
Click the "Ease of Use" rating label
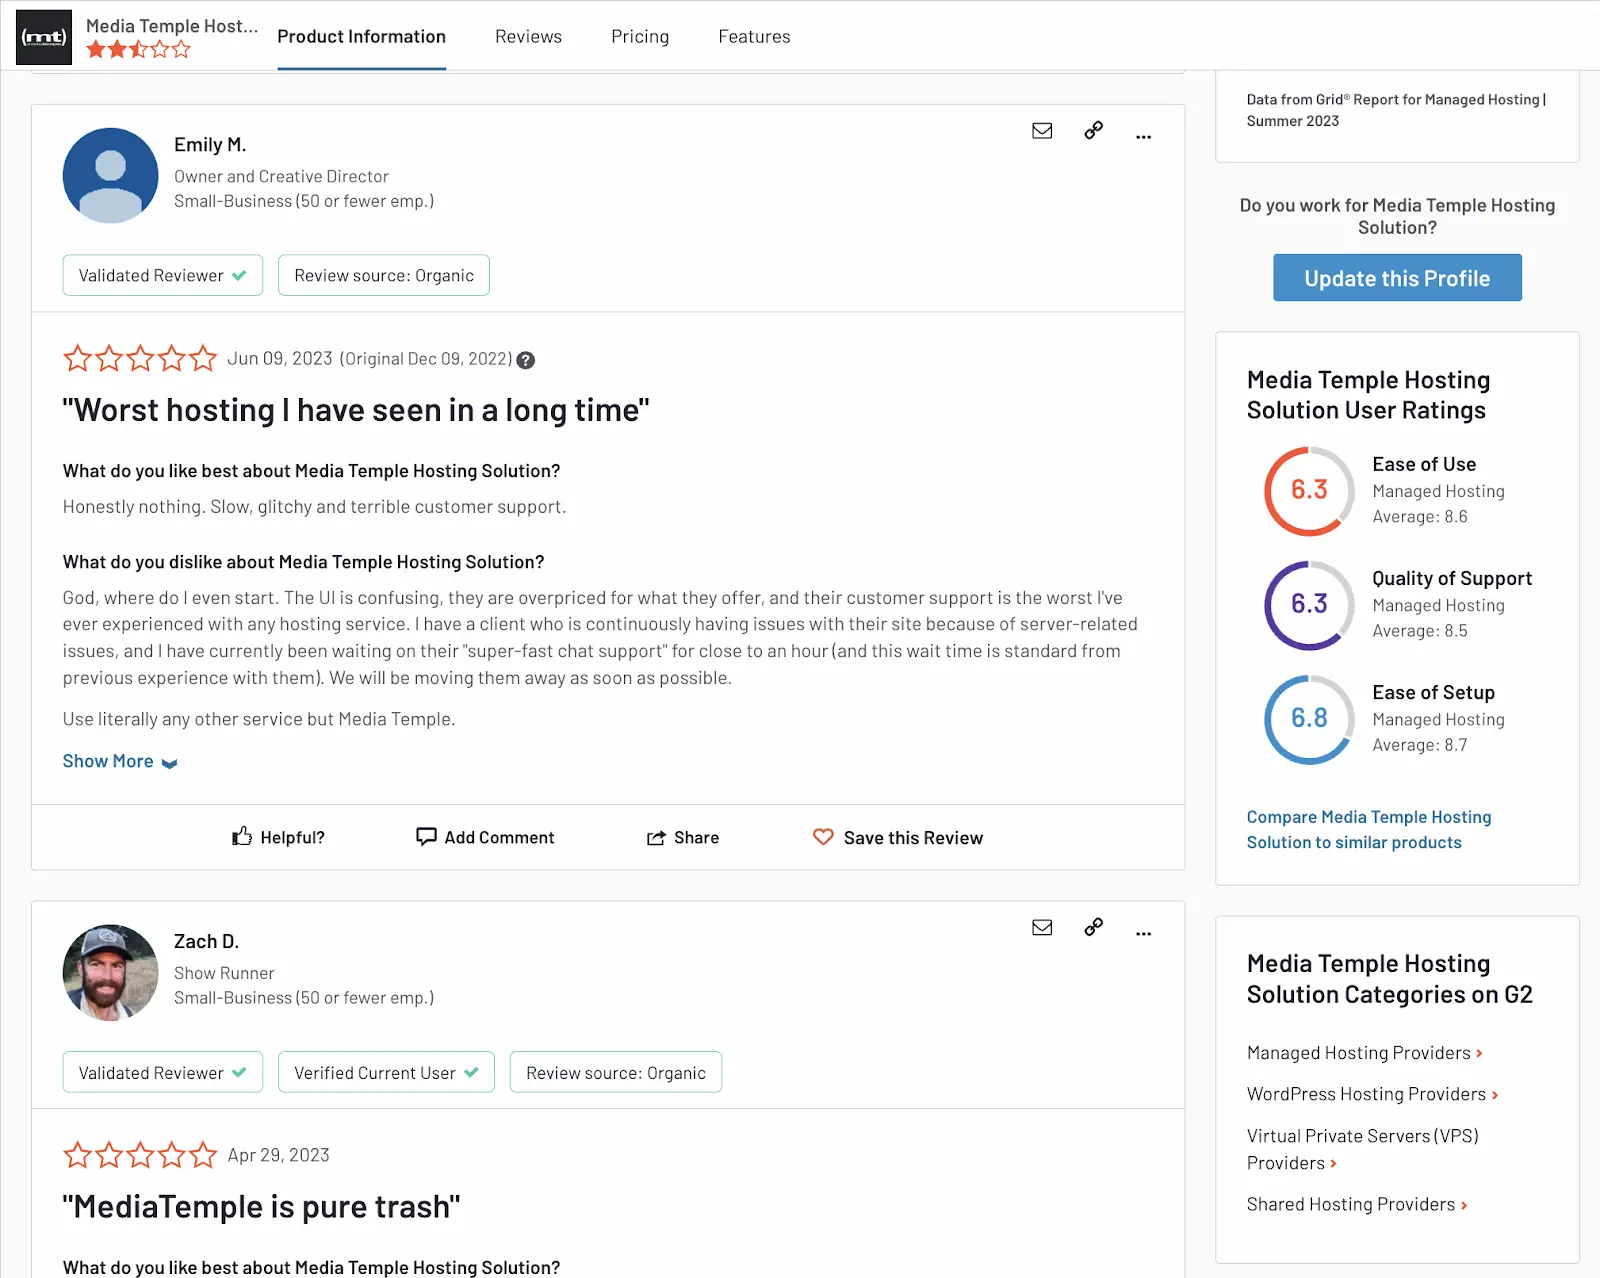coord(1424,464)
